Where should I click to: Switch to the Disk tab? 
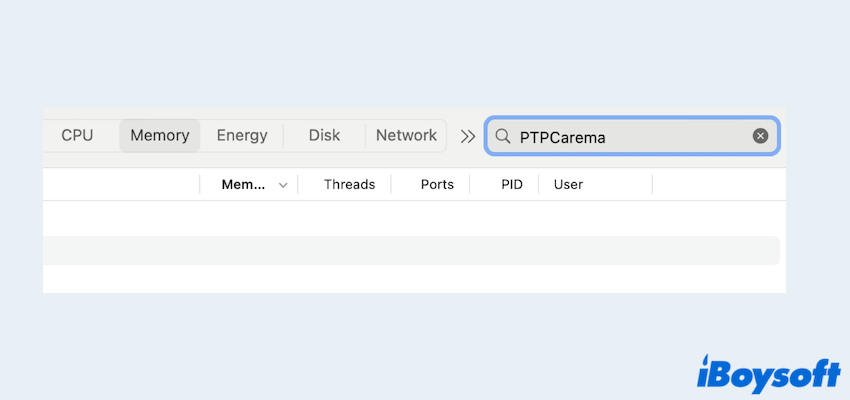coord(324,135)
